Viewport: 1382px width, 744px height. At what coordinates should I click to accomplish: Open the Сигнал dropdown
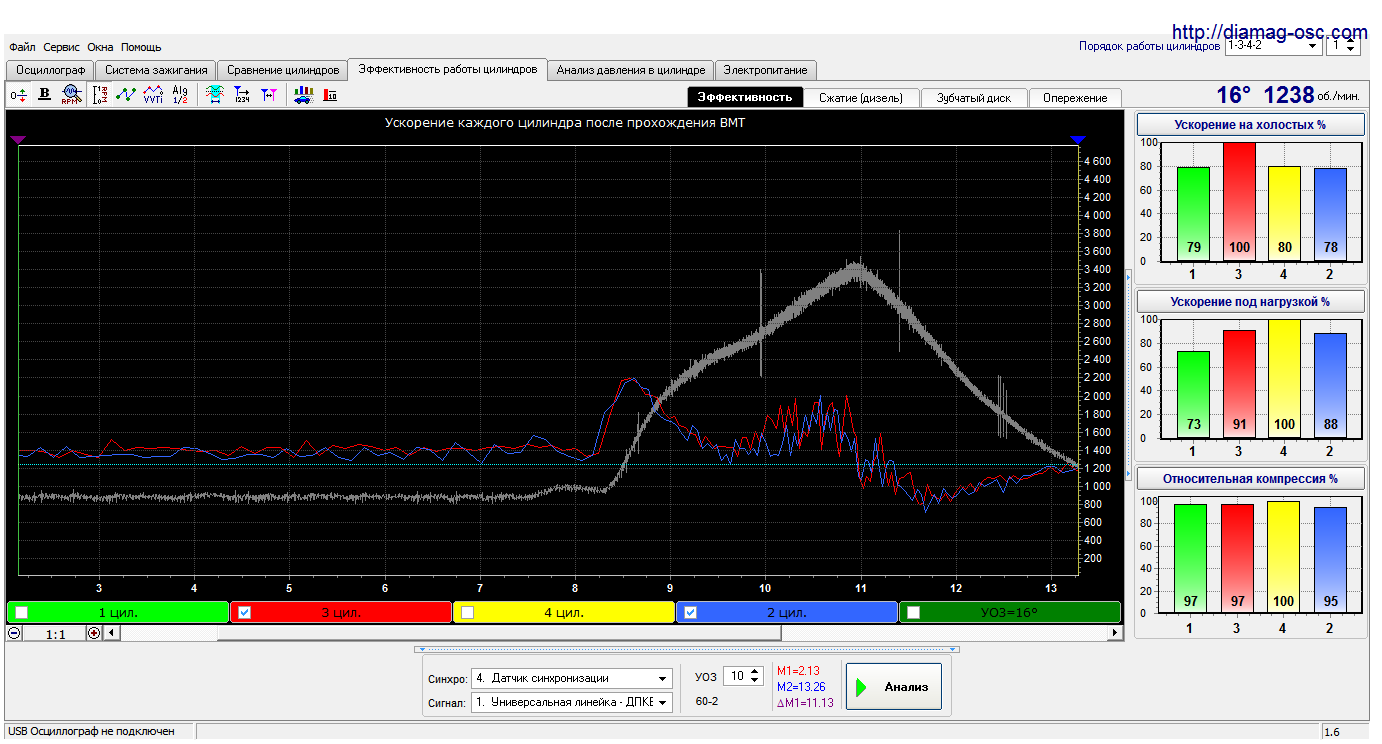tap(572, 702)
